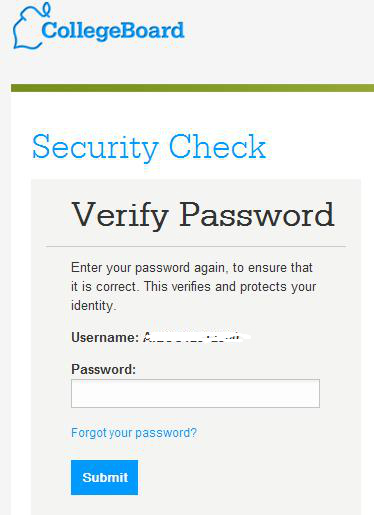Focus the Password input field
This screenshot has height=515, width=374.
pos(195,393)
